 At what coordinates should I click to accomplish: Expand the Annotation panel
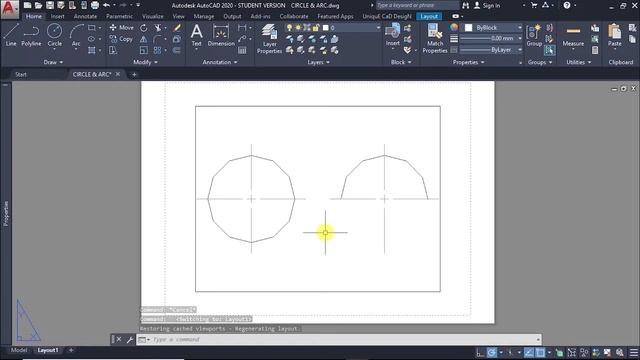(220, 62)
